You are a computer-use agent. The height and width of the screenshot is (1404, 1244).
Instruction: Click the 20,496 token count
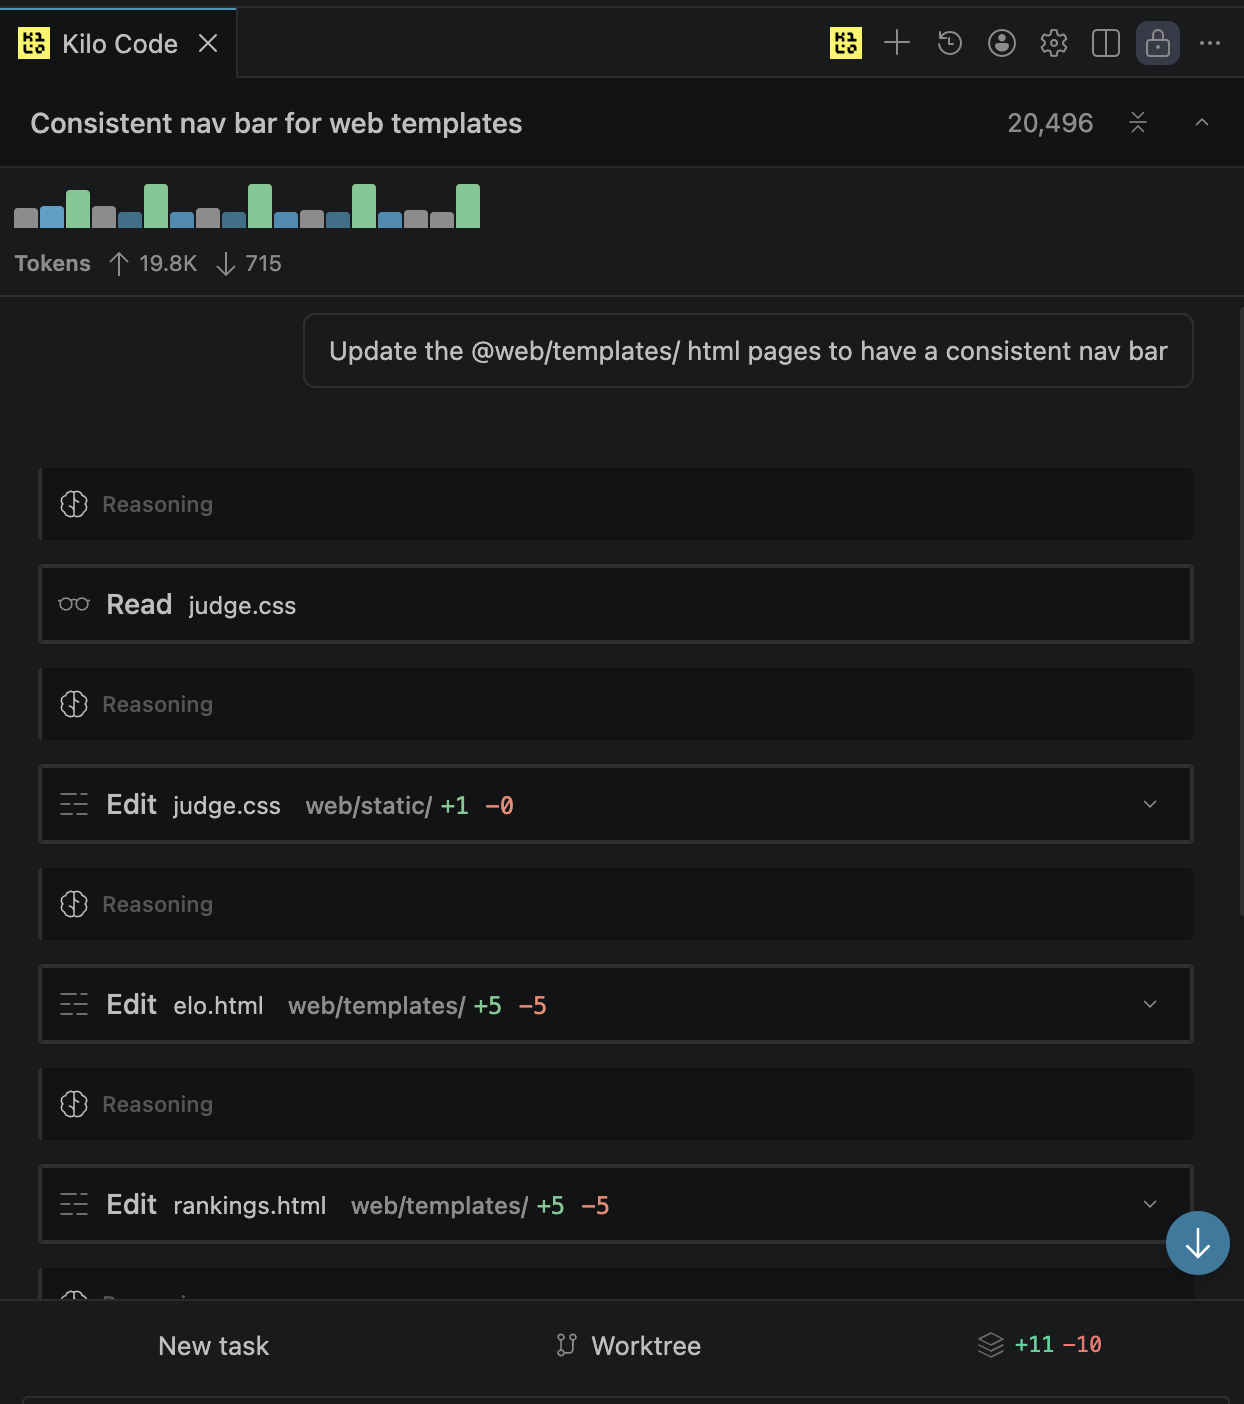1050,123
